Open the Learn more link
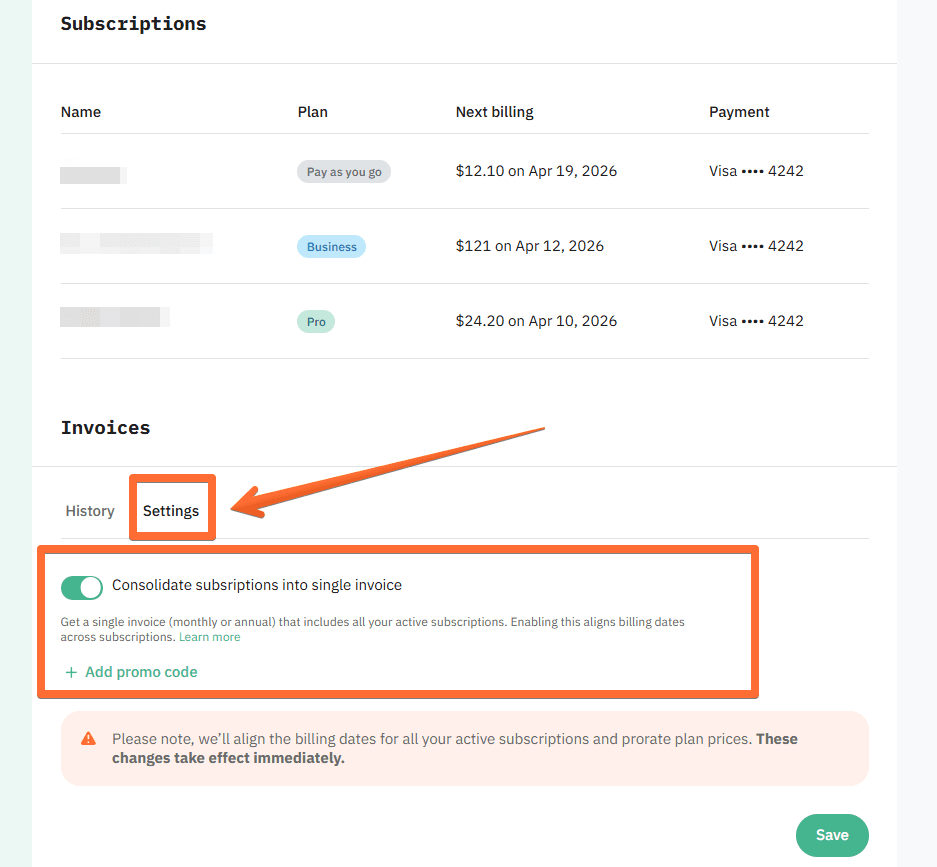Screen dimensions: 937x867 (x=210, y=637)
